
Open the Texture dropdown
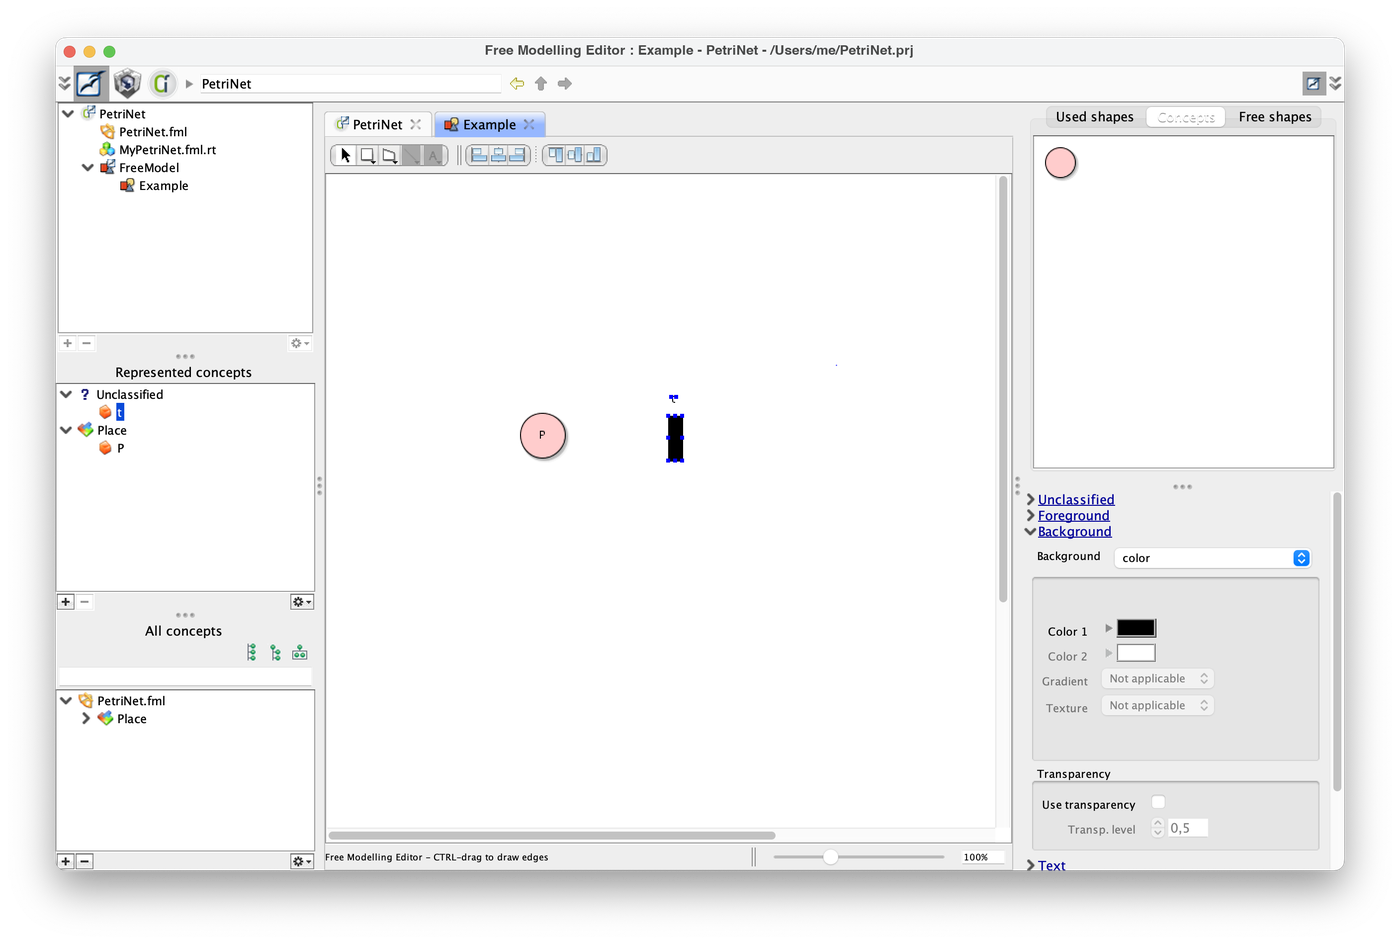coord(1158,706)
